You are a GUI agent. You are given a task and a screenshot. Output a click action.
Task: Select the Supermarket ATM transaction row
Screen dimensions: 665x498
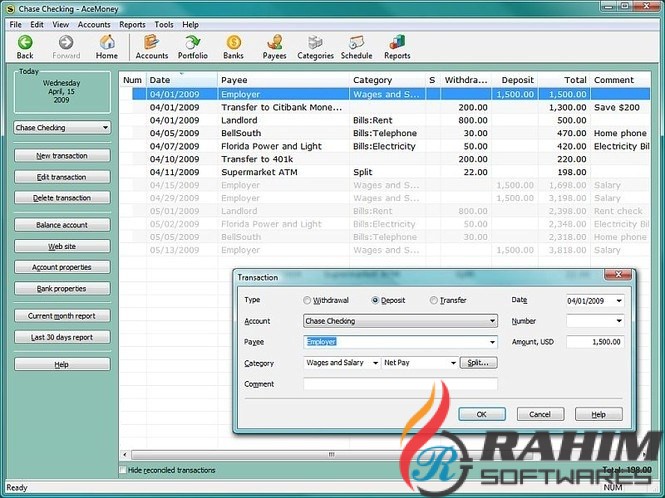pyautogui.click(x=385, y=172)
